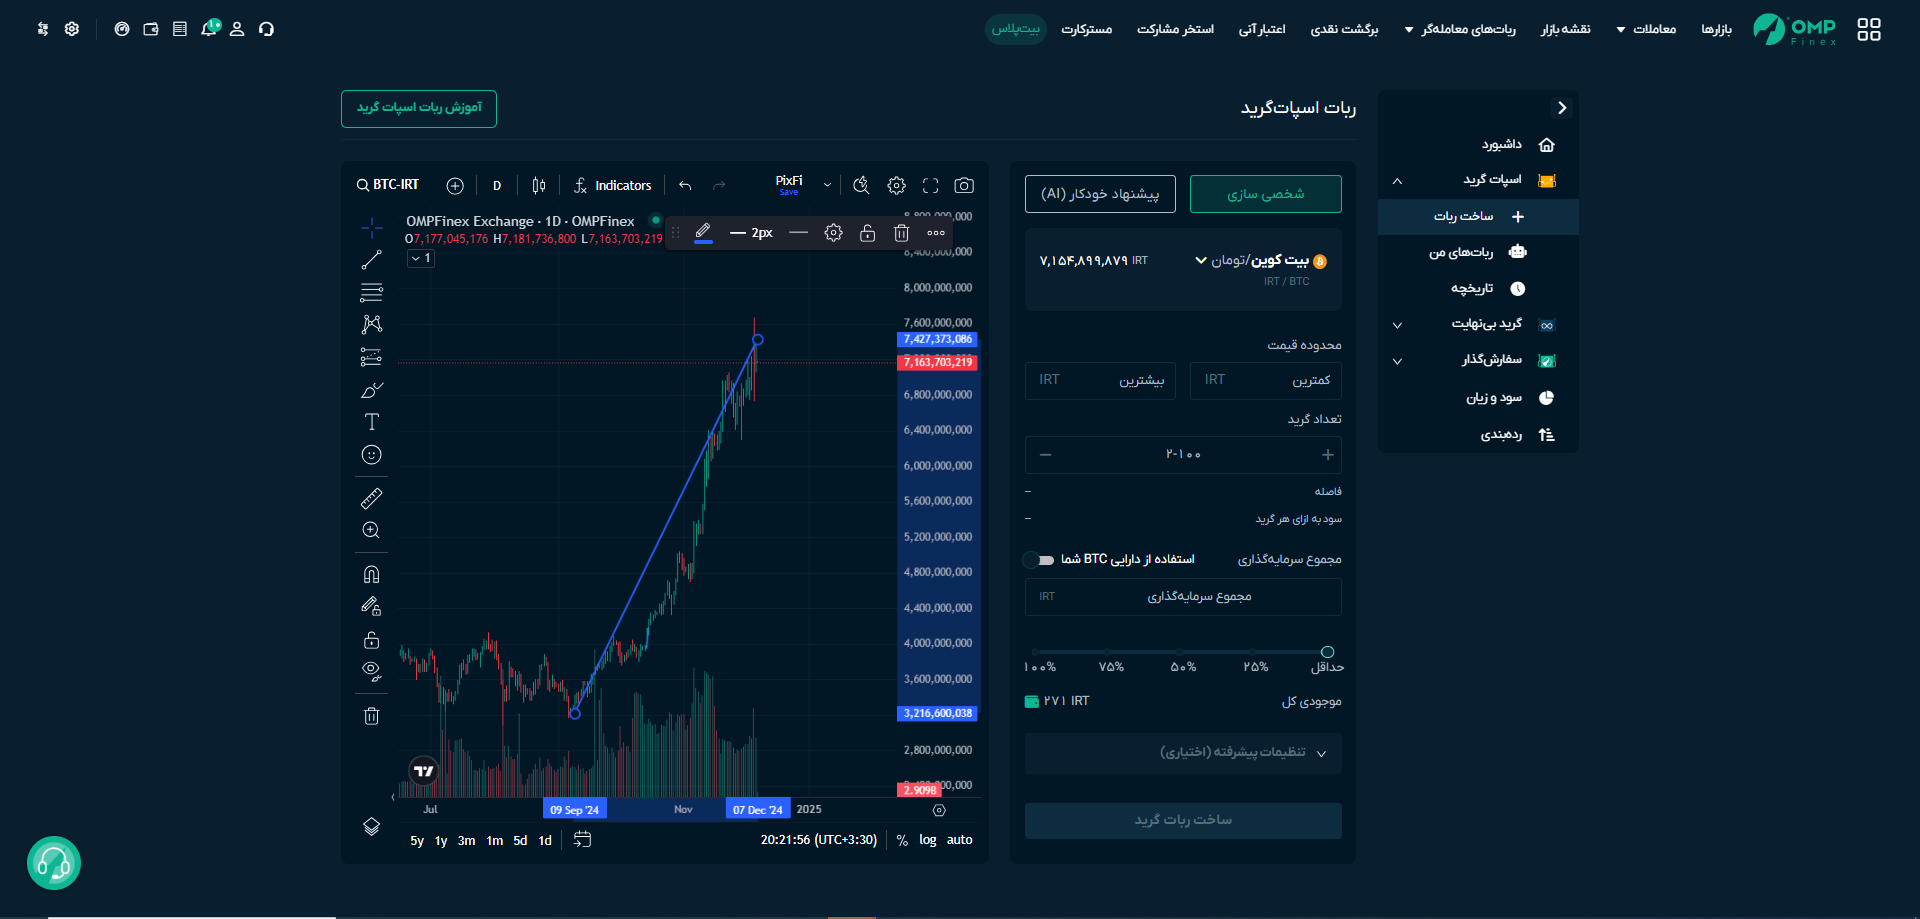Click the بیشترین price input field

click(x=1100, y=380)
